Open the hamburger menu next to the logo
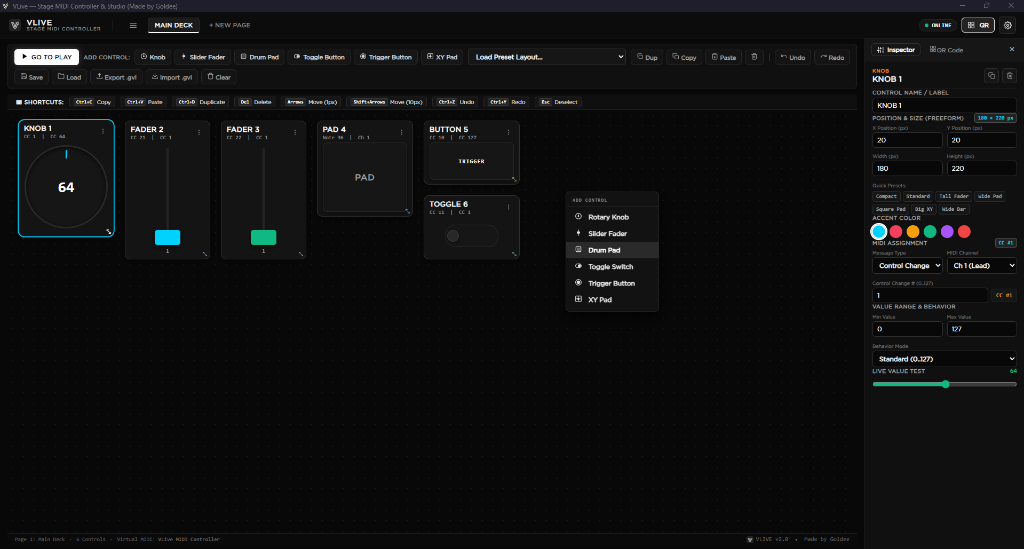 133,25
